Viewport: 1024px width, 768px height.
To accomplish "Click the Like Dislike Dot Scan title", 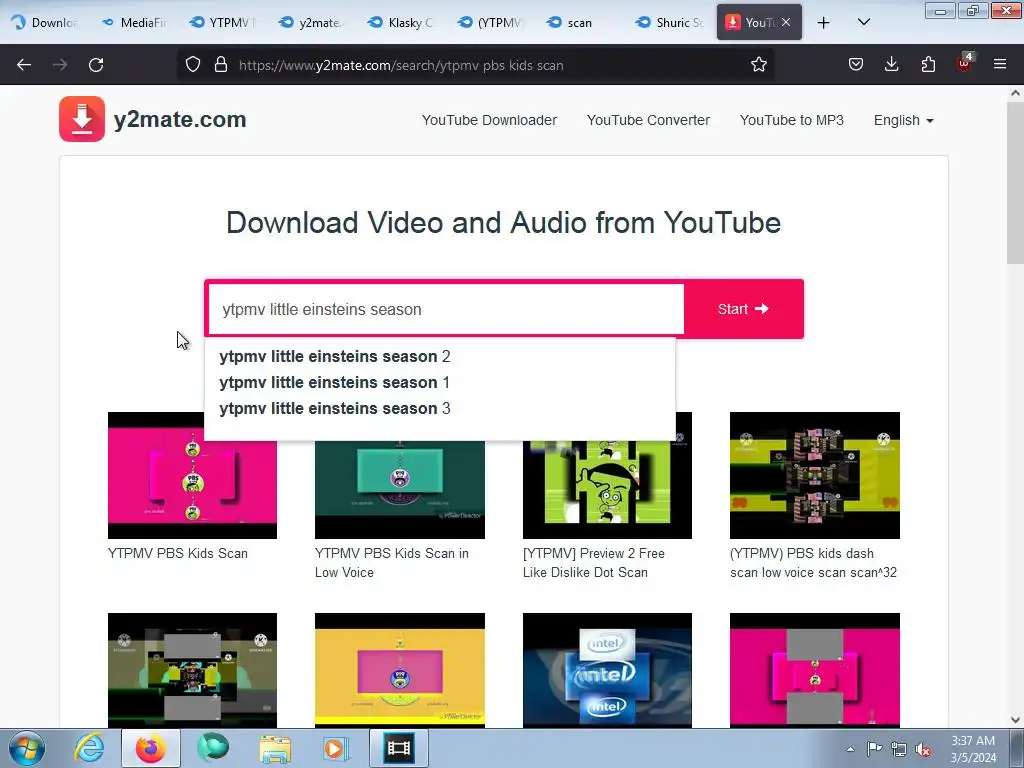I will [593, 562].
